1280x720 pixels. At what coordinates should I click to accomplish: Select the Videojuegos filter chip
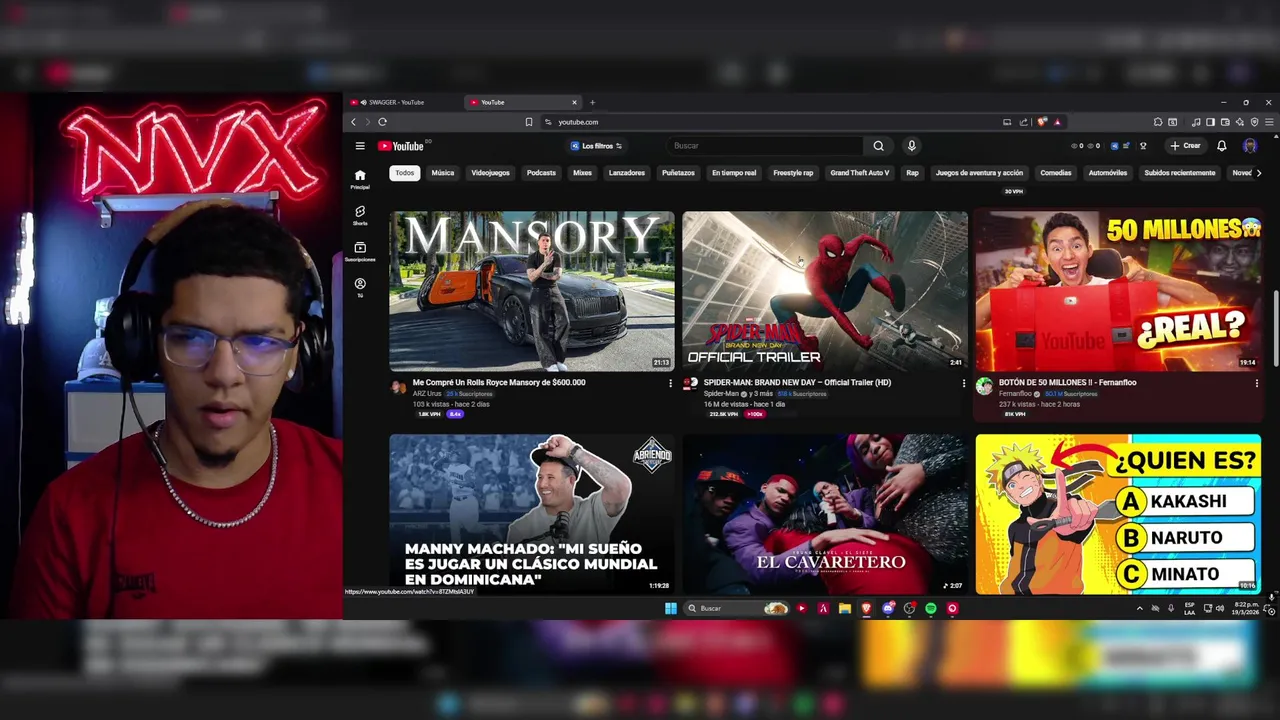490,173
